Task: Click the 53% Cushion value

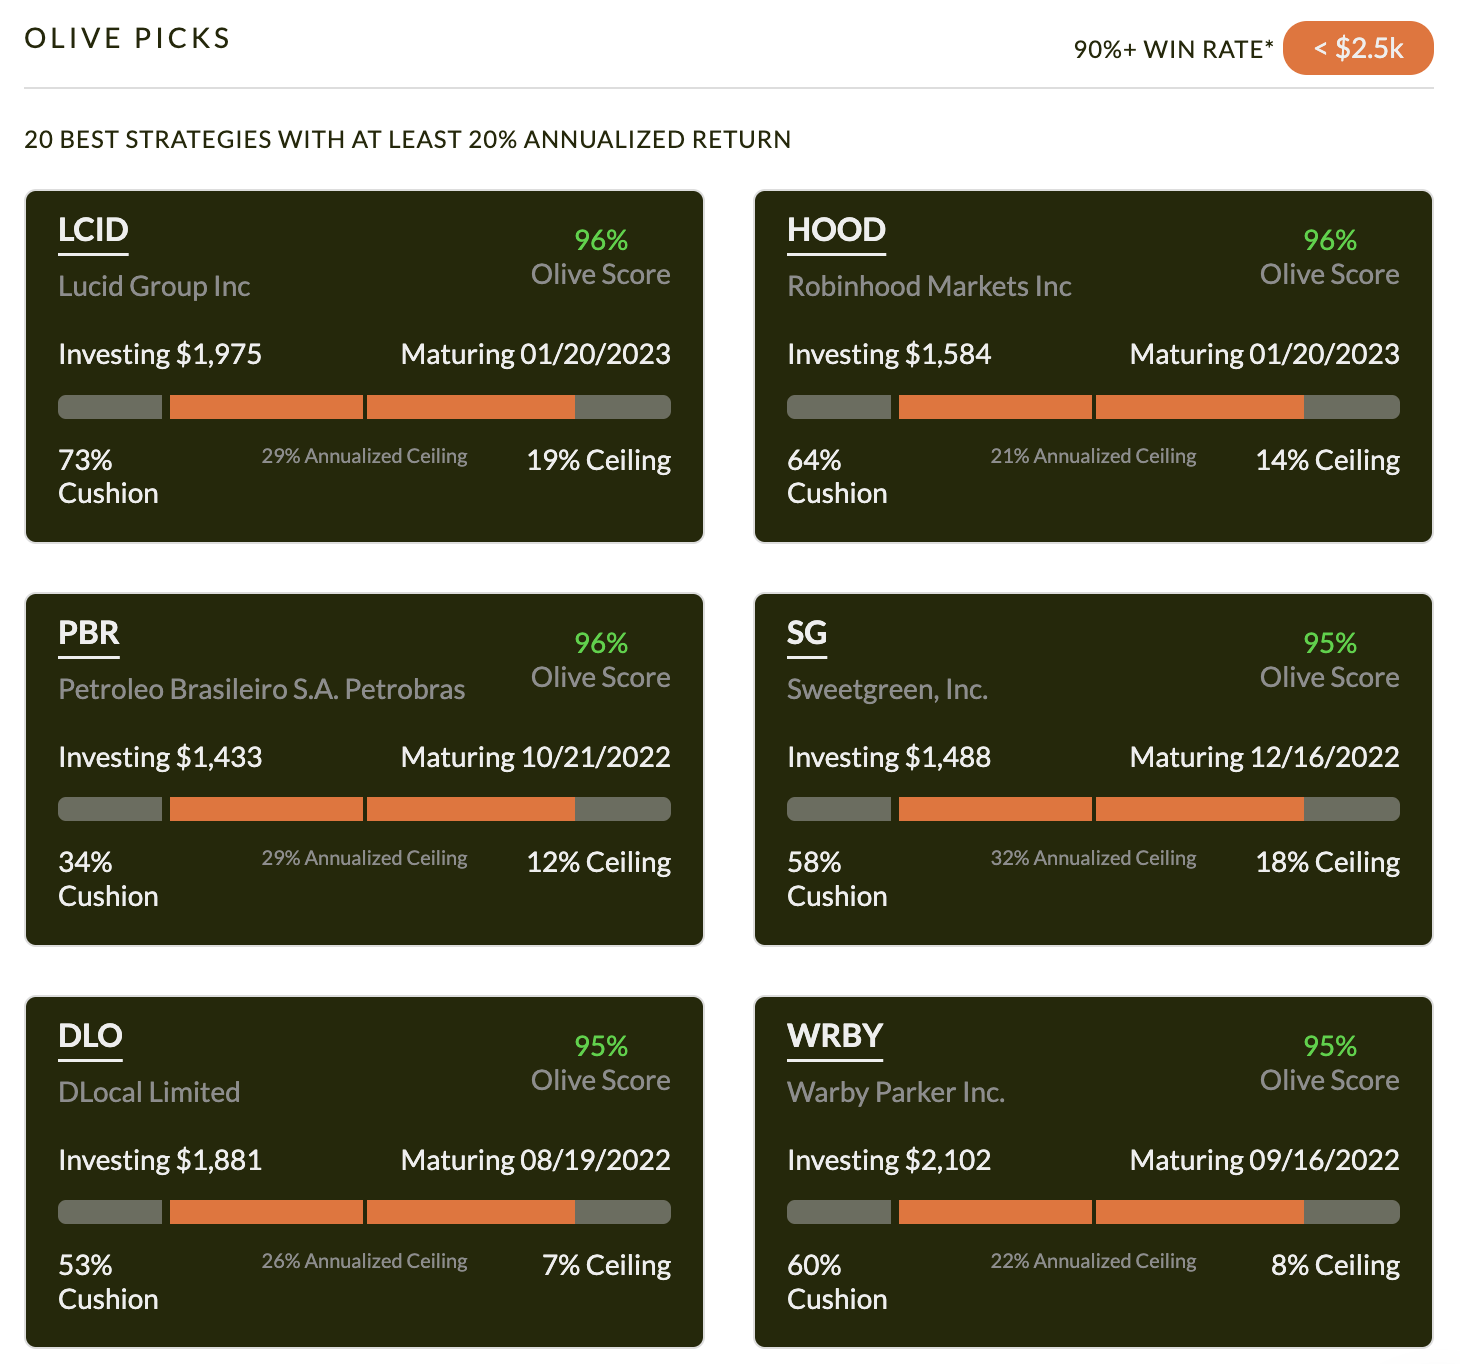Action: tap(108, 1282)
